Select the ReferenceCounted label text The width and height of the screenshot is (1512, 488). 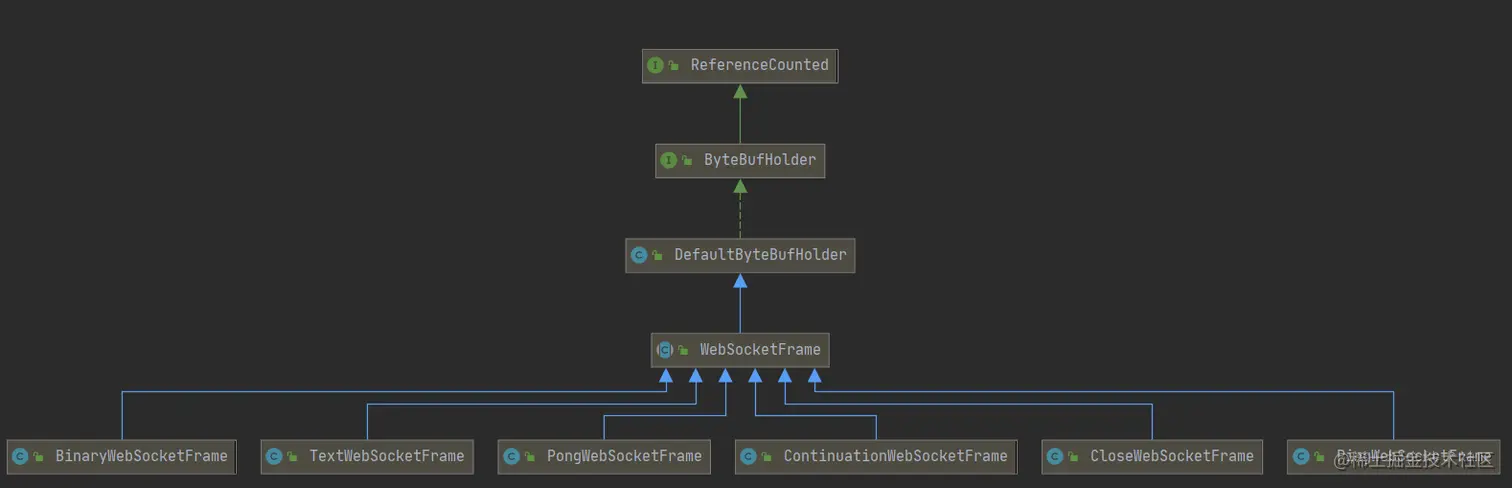point(759,65)
